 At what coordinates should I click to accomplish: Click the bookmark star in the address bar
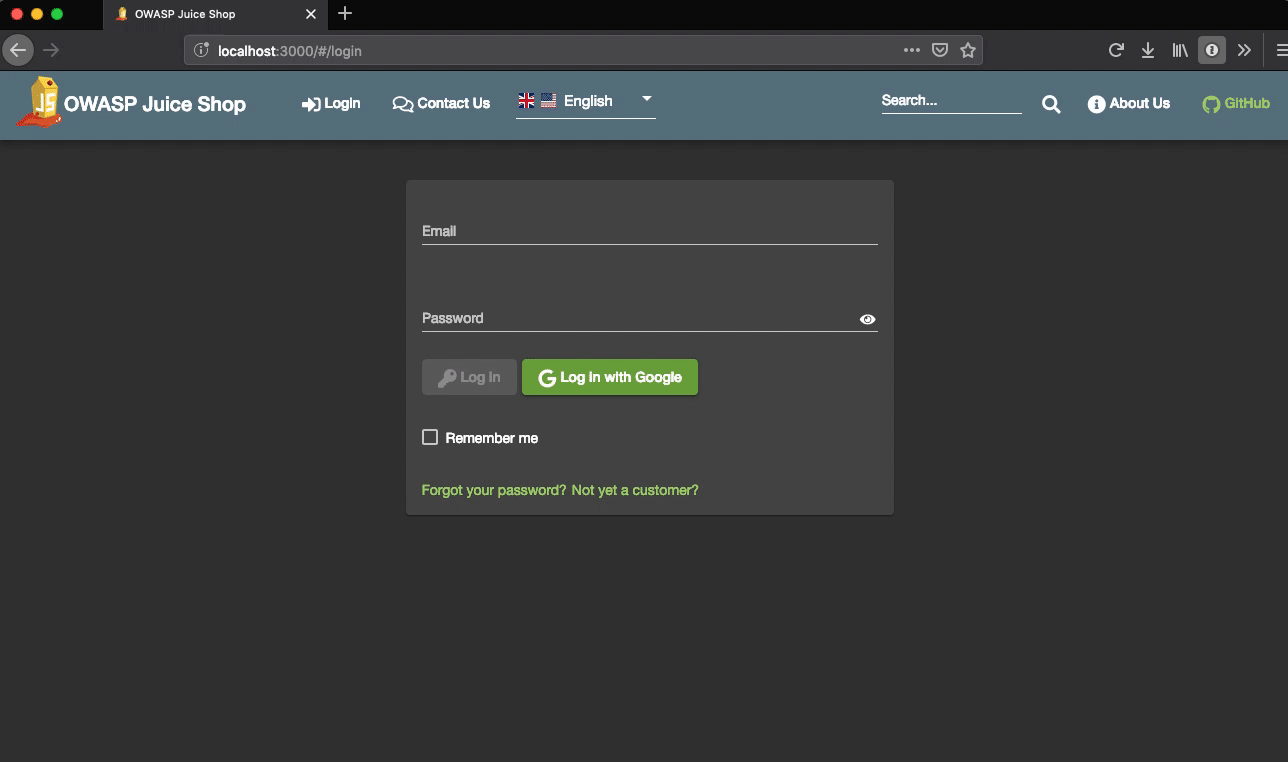(967, 49)
